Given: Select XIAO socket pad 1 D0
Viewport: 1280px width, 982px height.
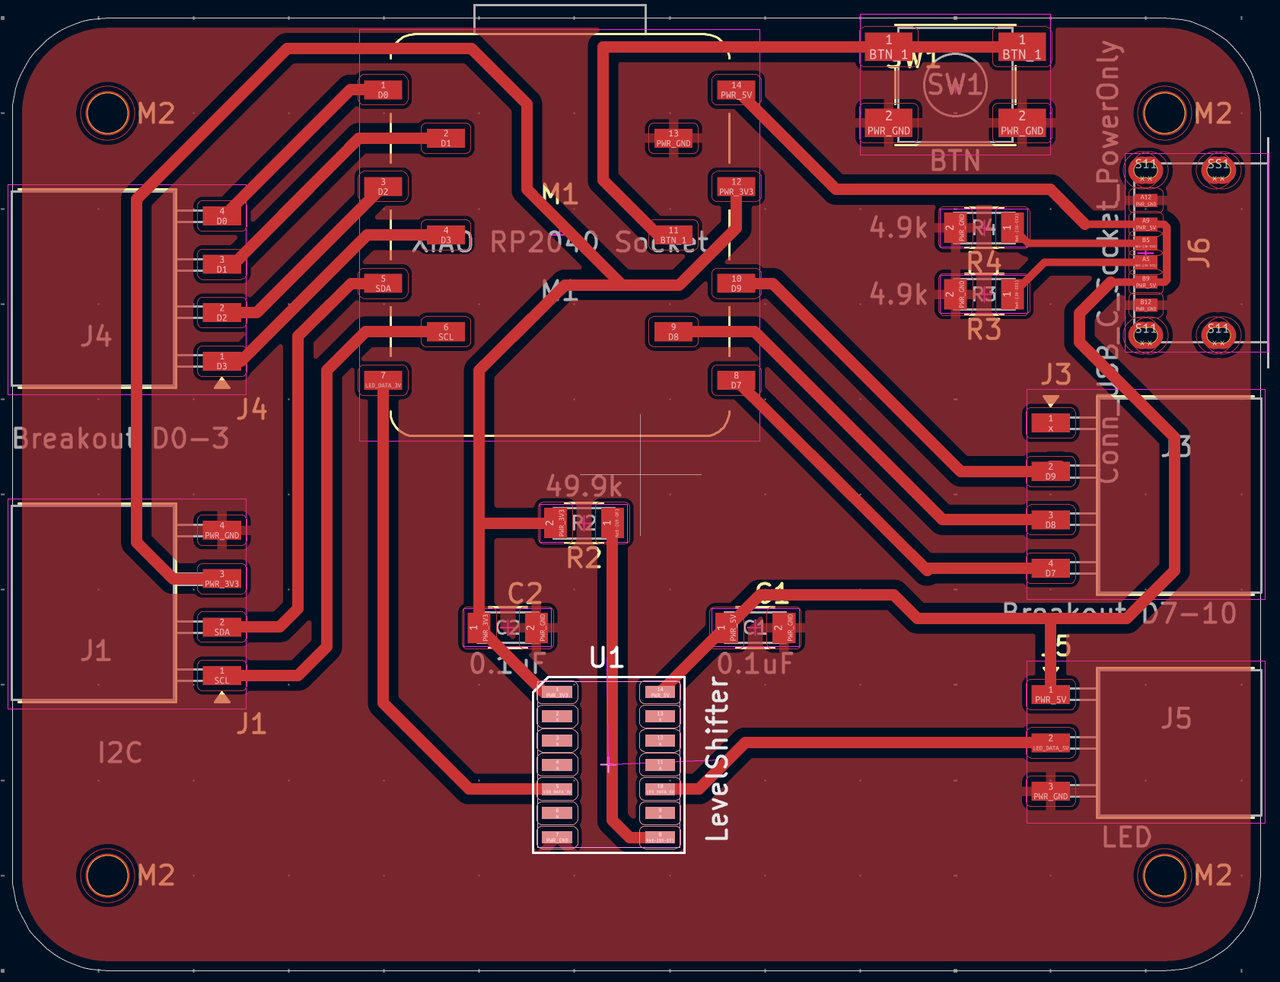Looking at the screenshot, I should click(x=383, y=90).
